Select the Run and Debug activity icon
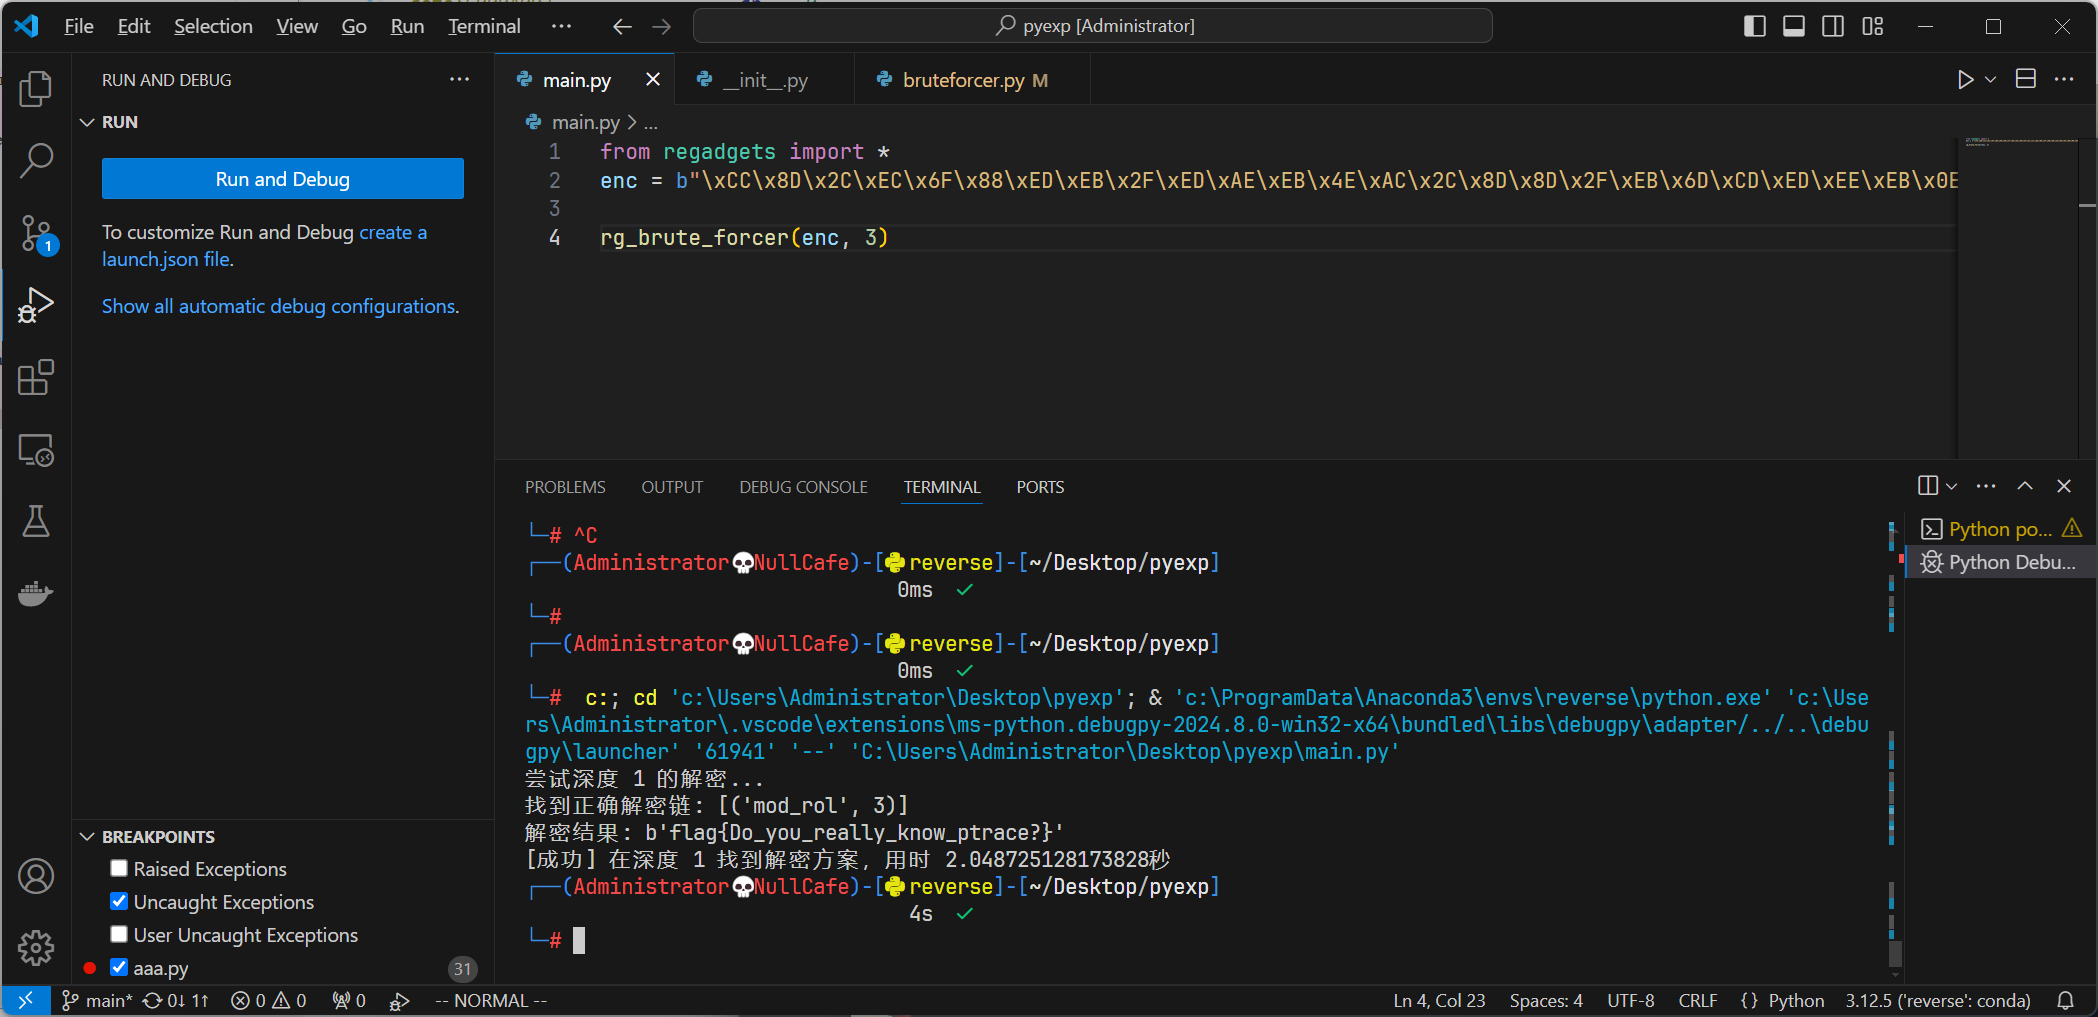 pos(36,305)
